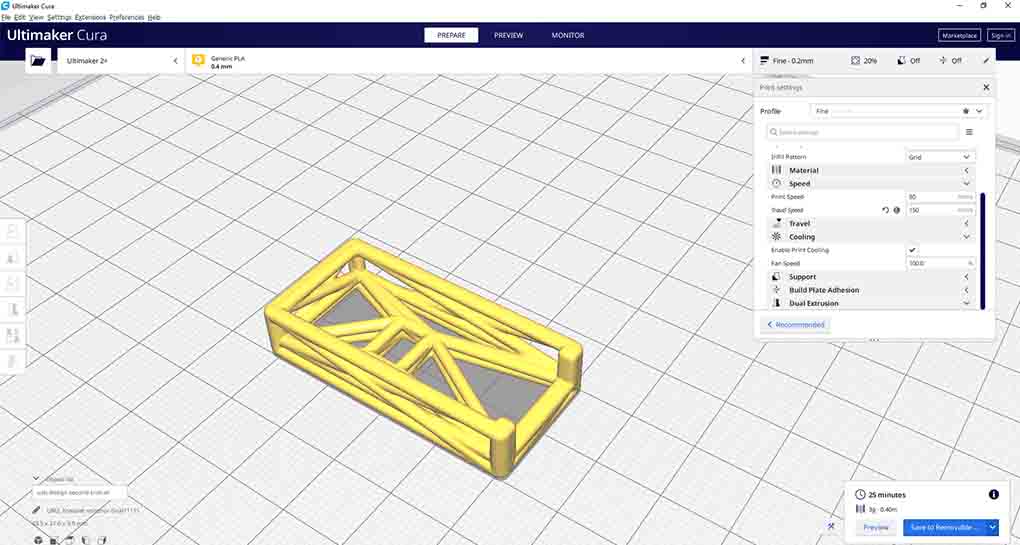
Task: Toggle Enable Print Cooling checkbox
Action: [912, 250]
